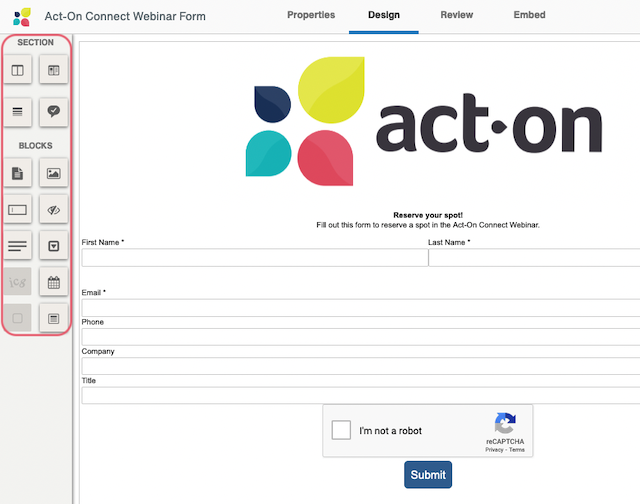
Task: Click the 'First Name *' label
Action: [x=102, y=242]
